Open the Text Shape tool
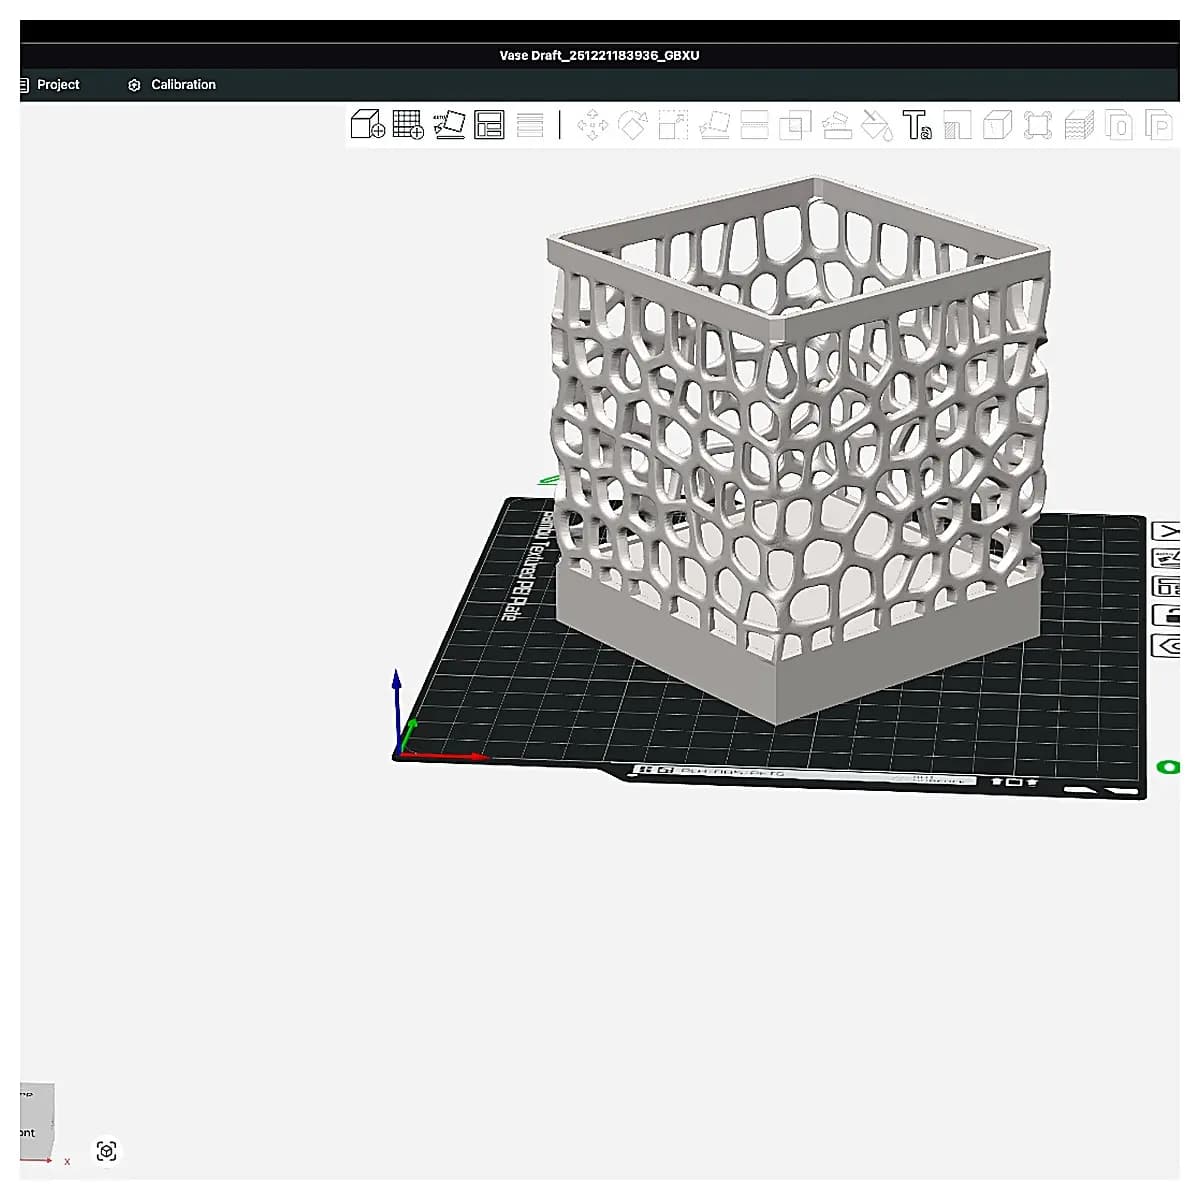This screenshot has height=1200, width=1200. [917, 125]
